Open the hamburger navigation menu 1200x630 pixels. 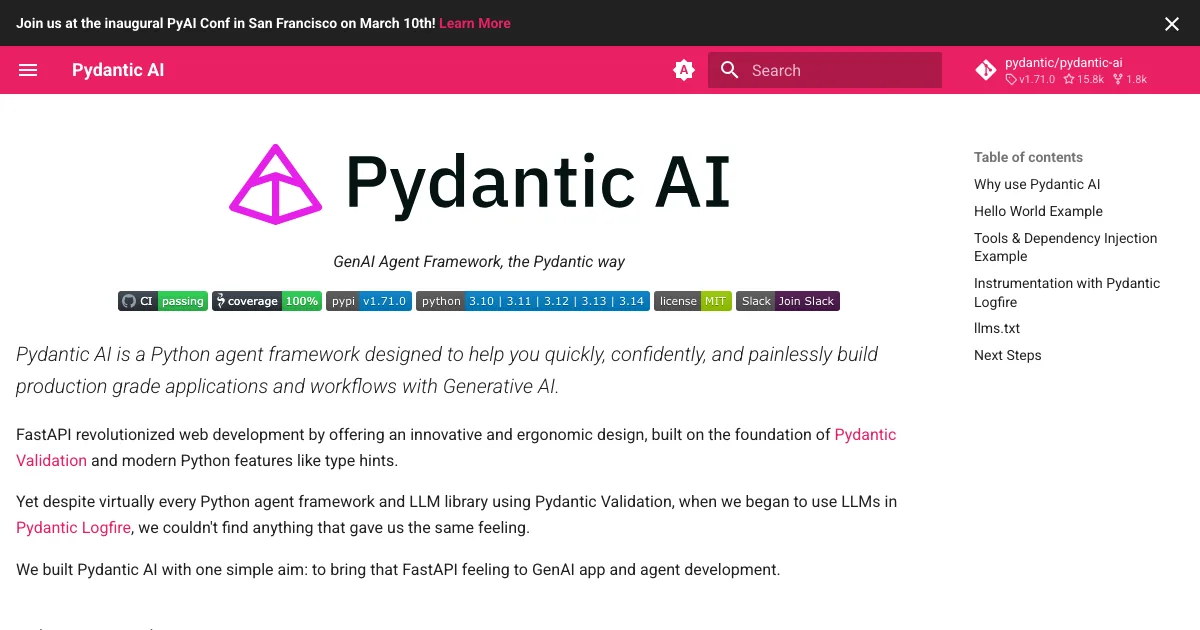click(x=28, y=70)
